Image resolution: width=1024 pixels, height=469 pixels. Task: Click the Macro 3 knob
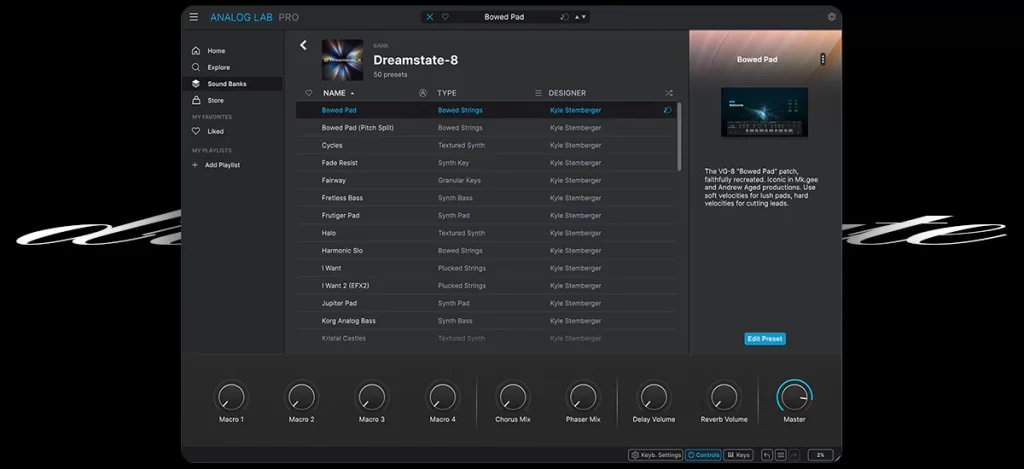(372, 396)
